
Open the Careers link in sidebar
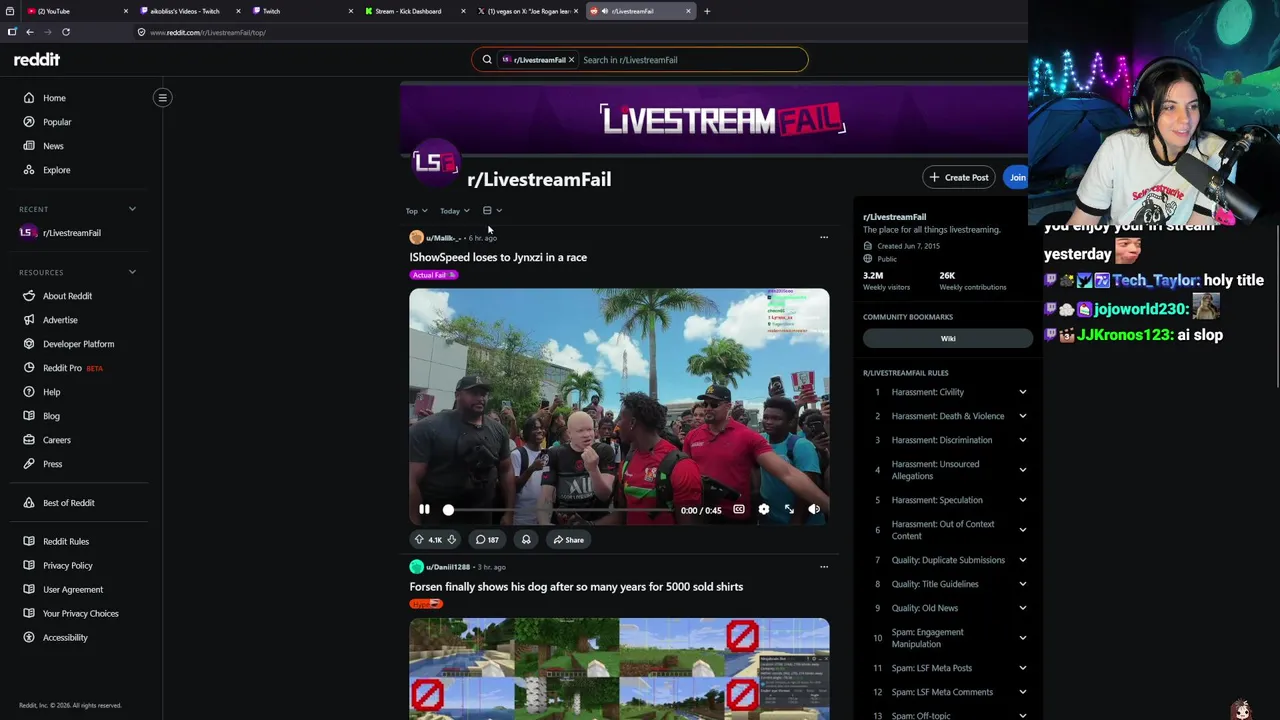point(57,440)
